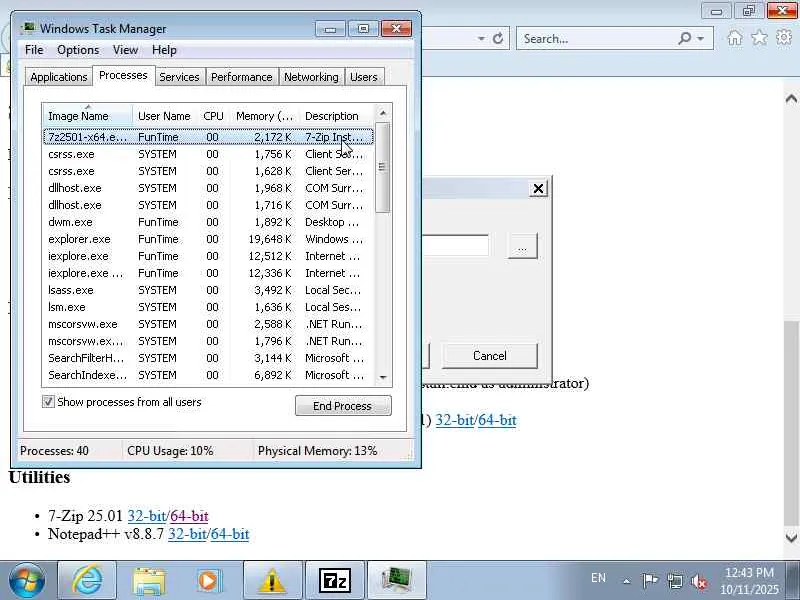The width and height of the screenshot is (800, 600).
Task: Switch to the Users tab
Action: pos(364,77)
